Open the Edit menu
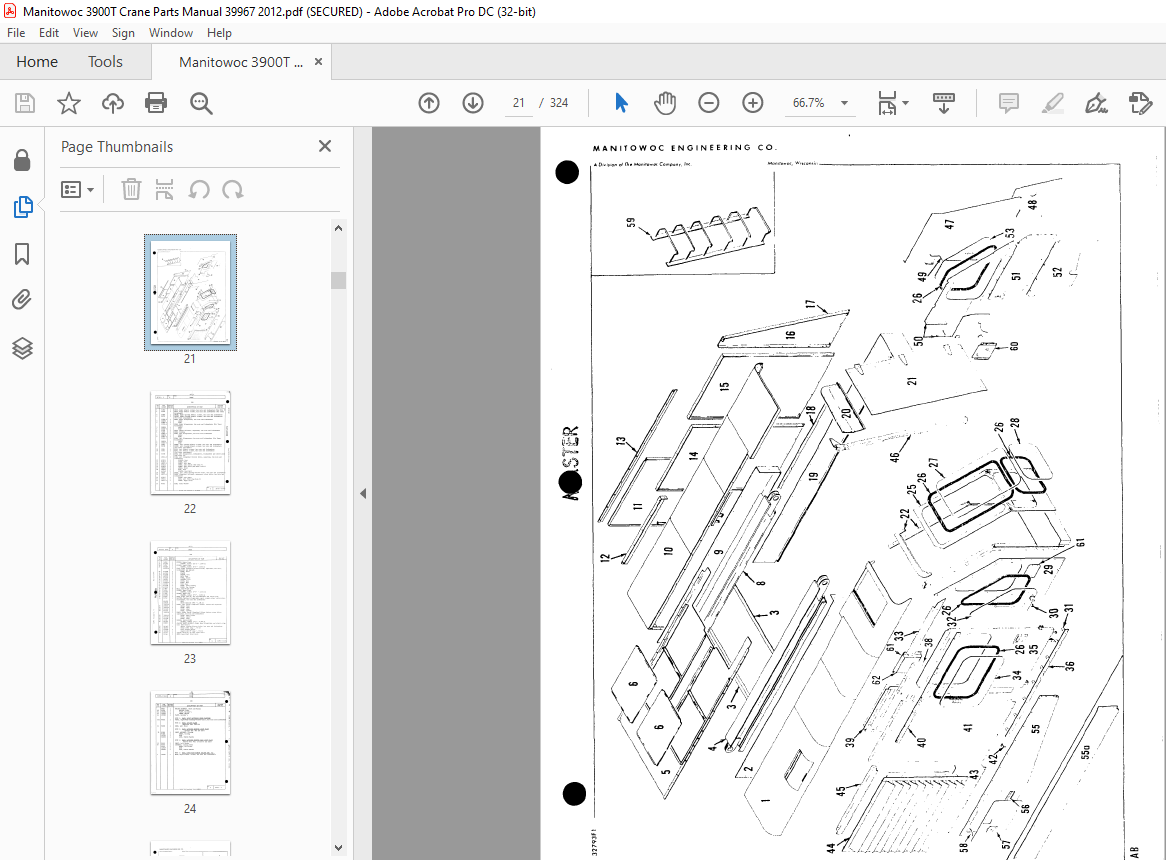The height and width of the screenshot is (860, 1166). coord(49,33)
